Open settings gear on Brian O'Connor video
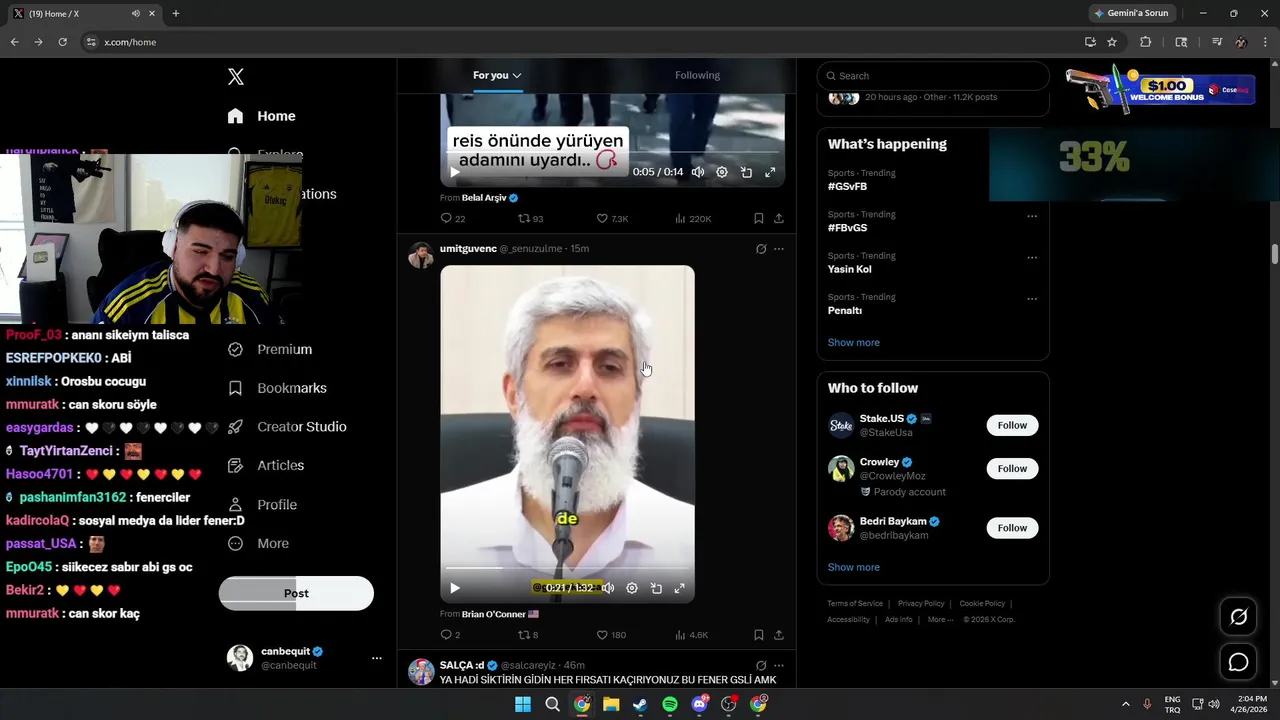This screenshot has height=720, width=1280. click(632, 588)
